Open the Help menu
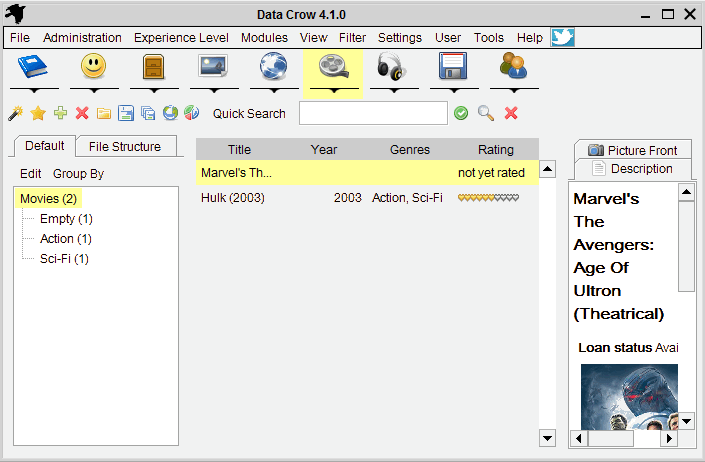This screenshot has height=462, width=705. (x=530, y=37)
